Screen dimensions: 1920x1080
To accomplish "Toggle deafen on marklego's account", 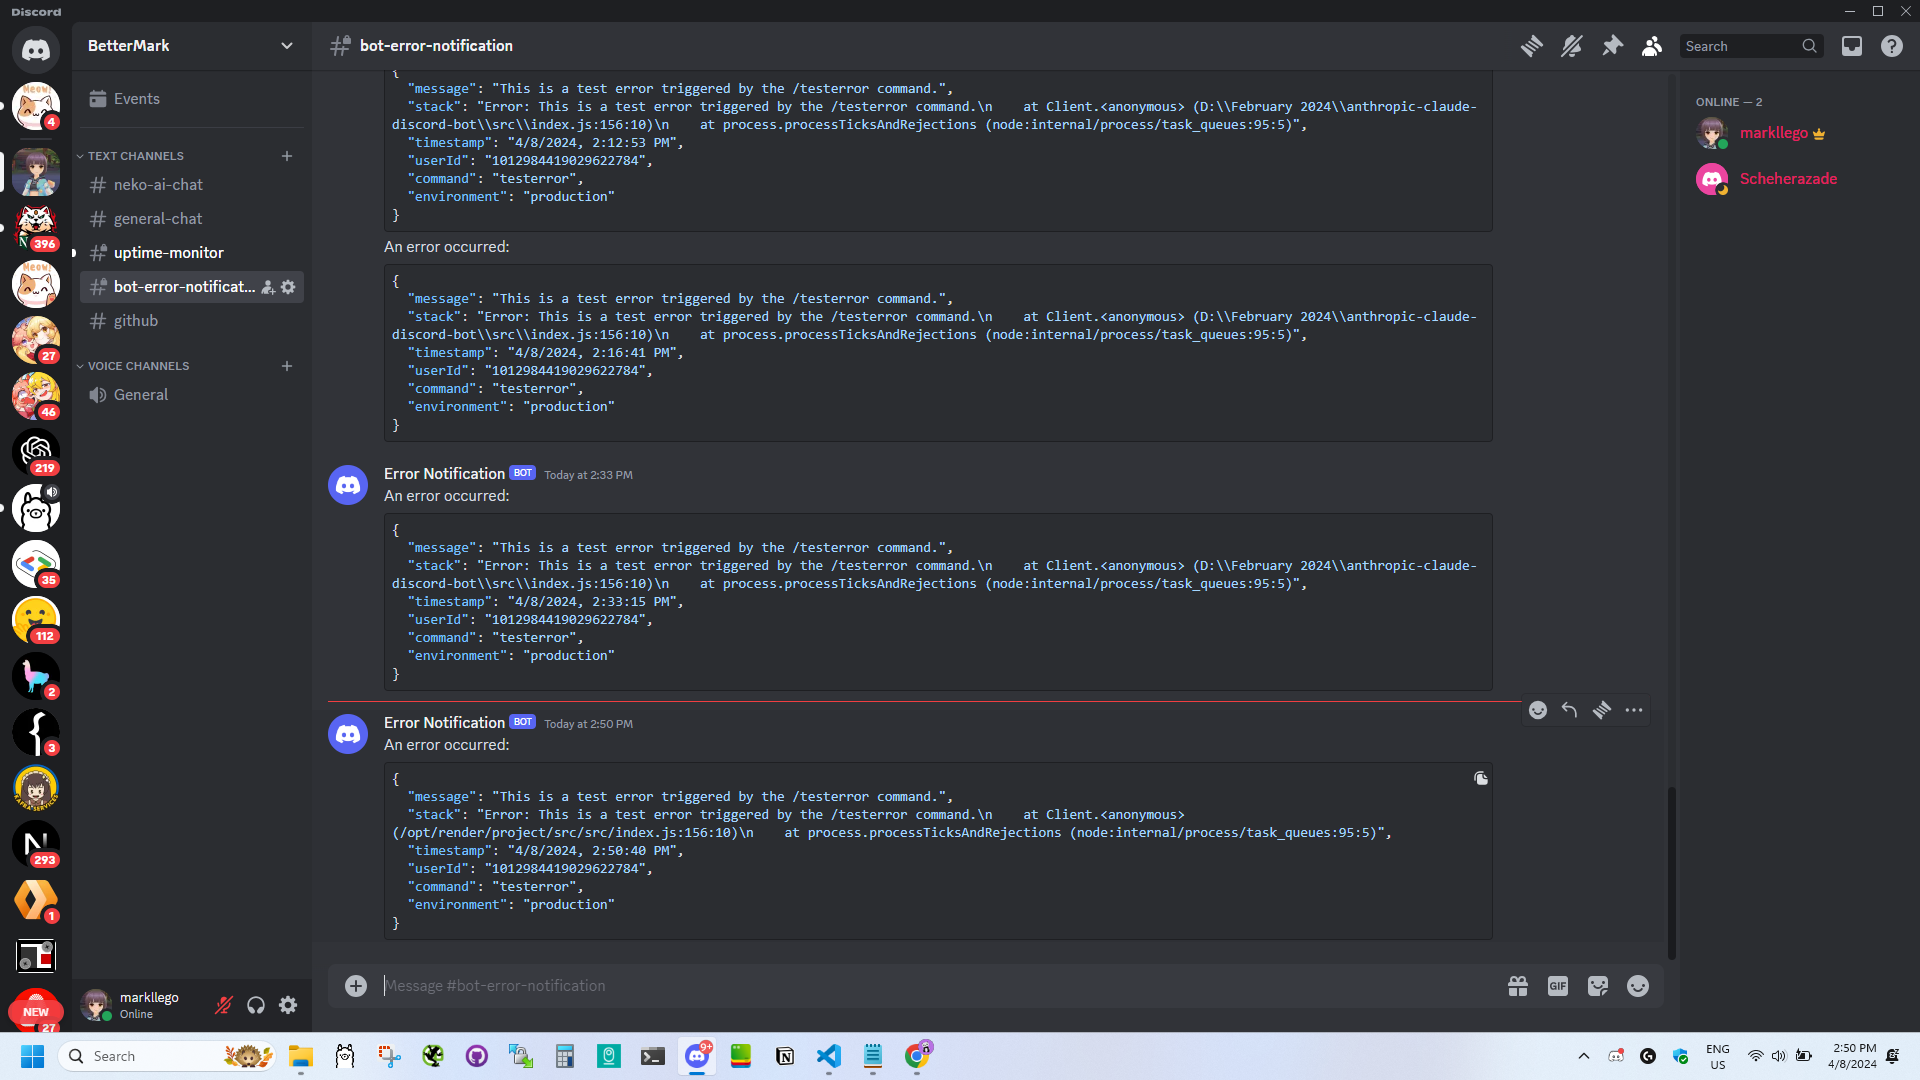I will click(x=256, y=1005).
